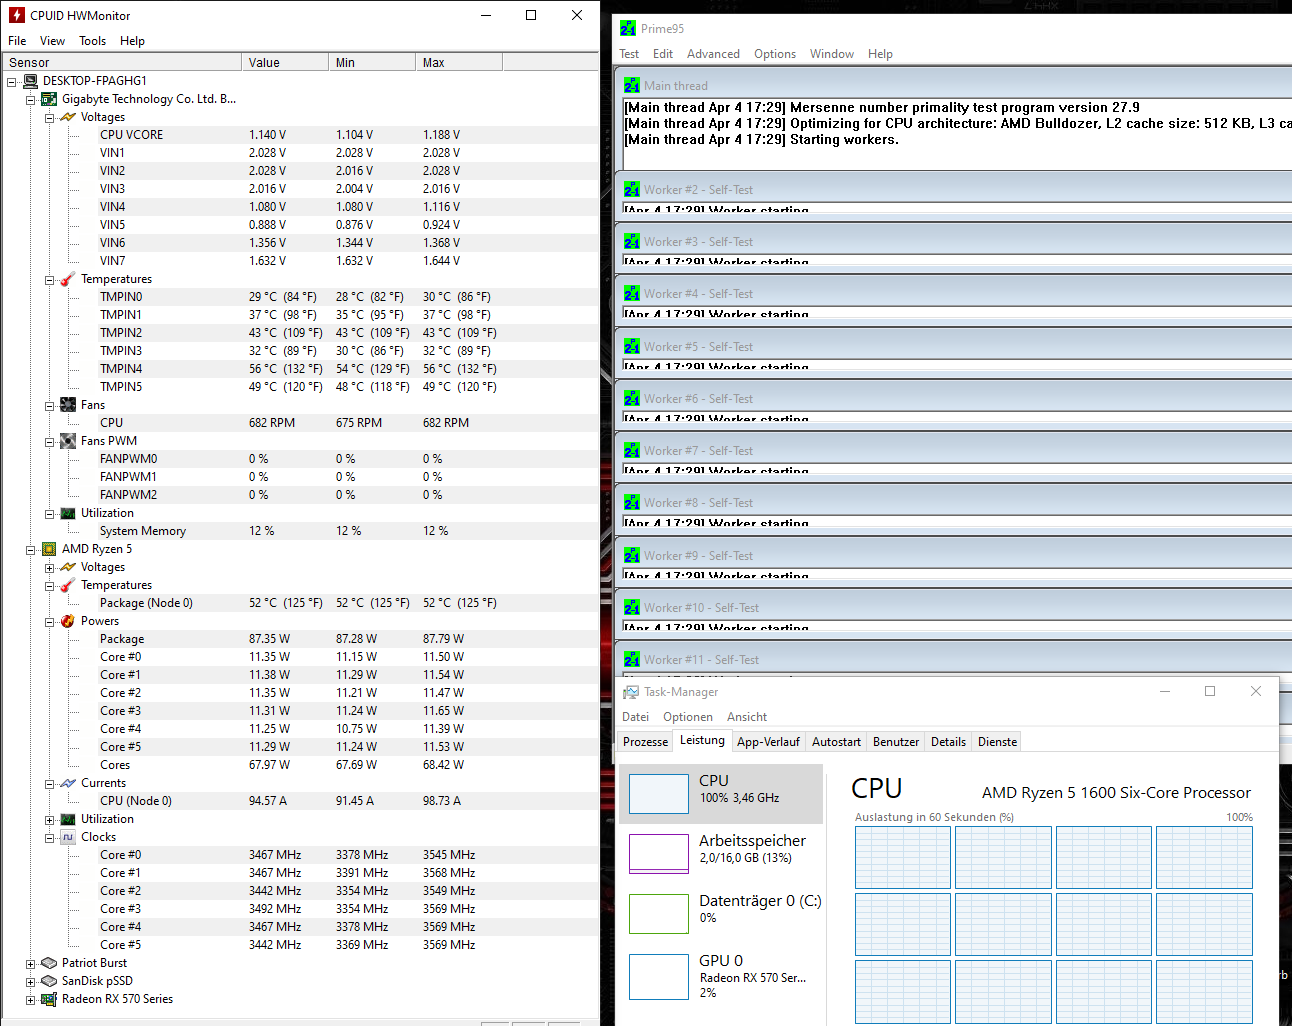Click the Voltages icon under Gigabyte node
The width and height of the screenshot is (1292, 1026).
[x=67, y=116]
